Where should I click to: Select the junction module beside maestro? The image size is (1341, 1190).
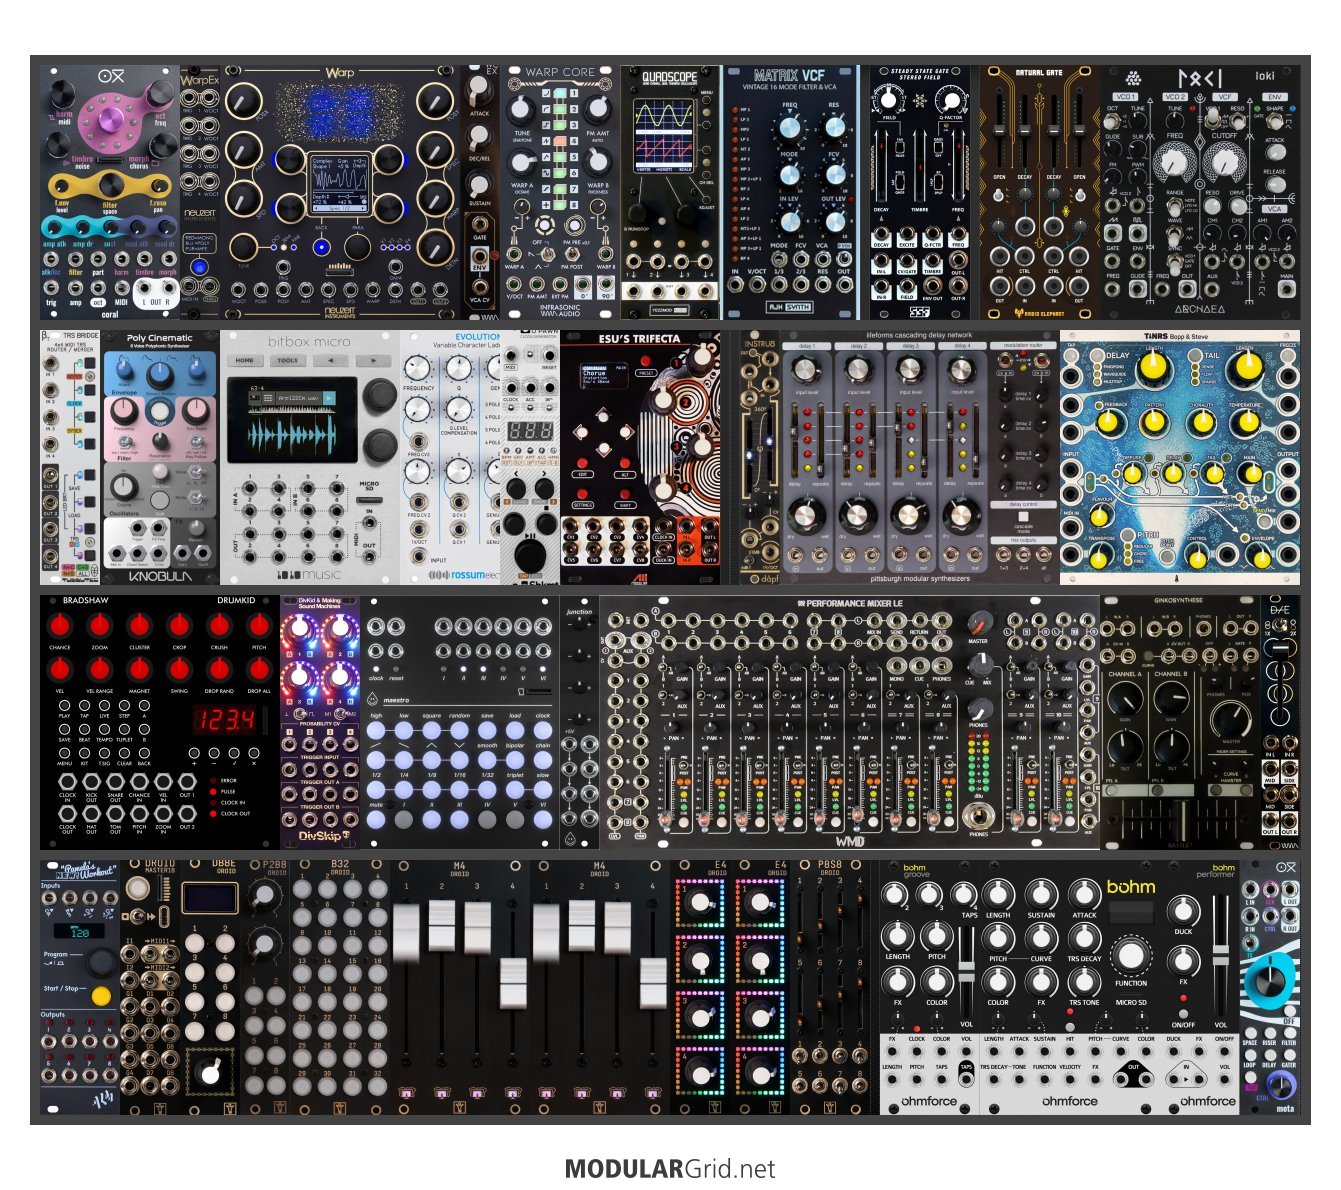point(579,722)
